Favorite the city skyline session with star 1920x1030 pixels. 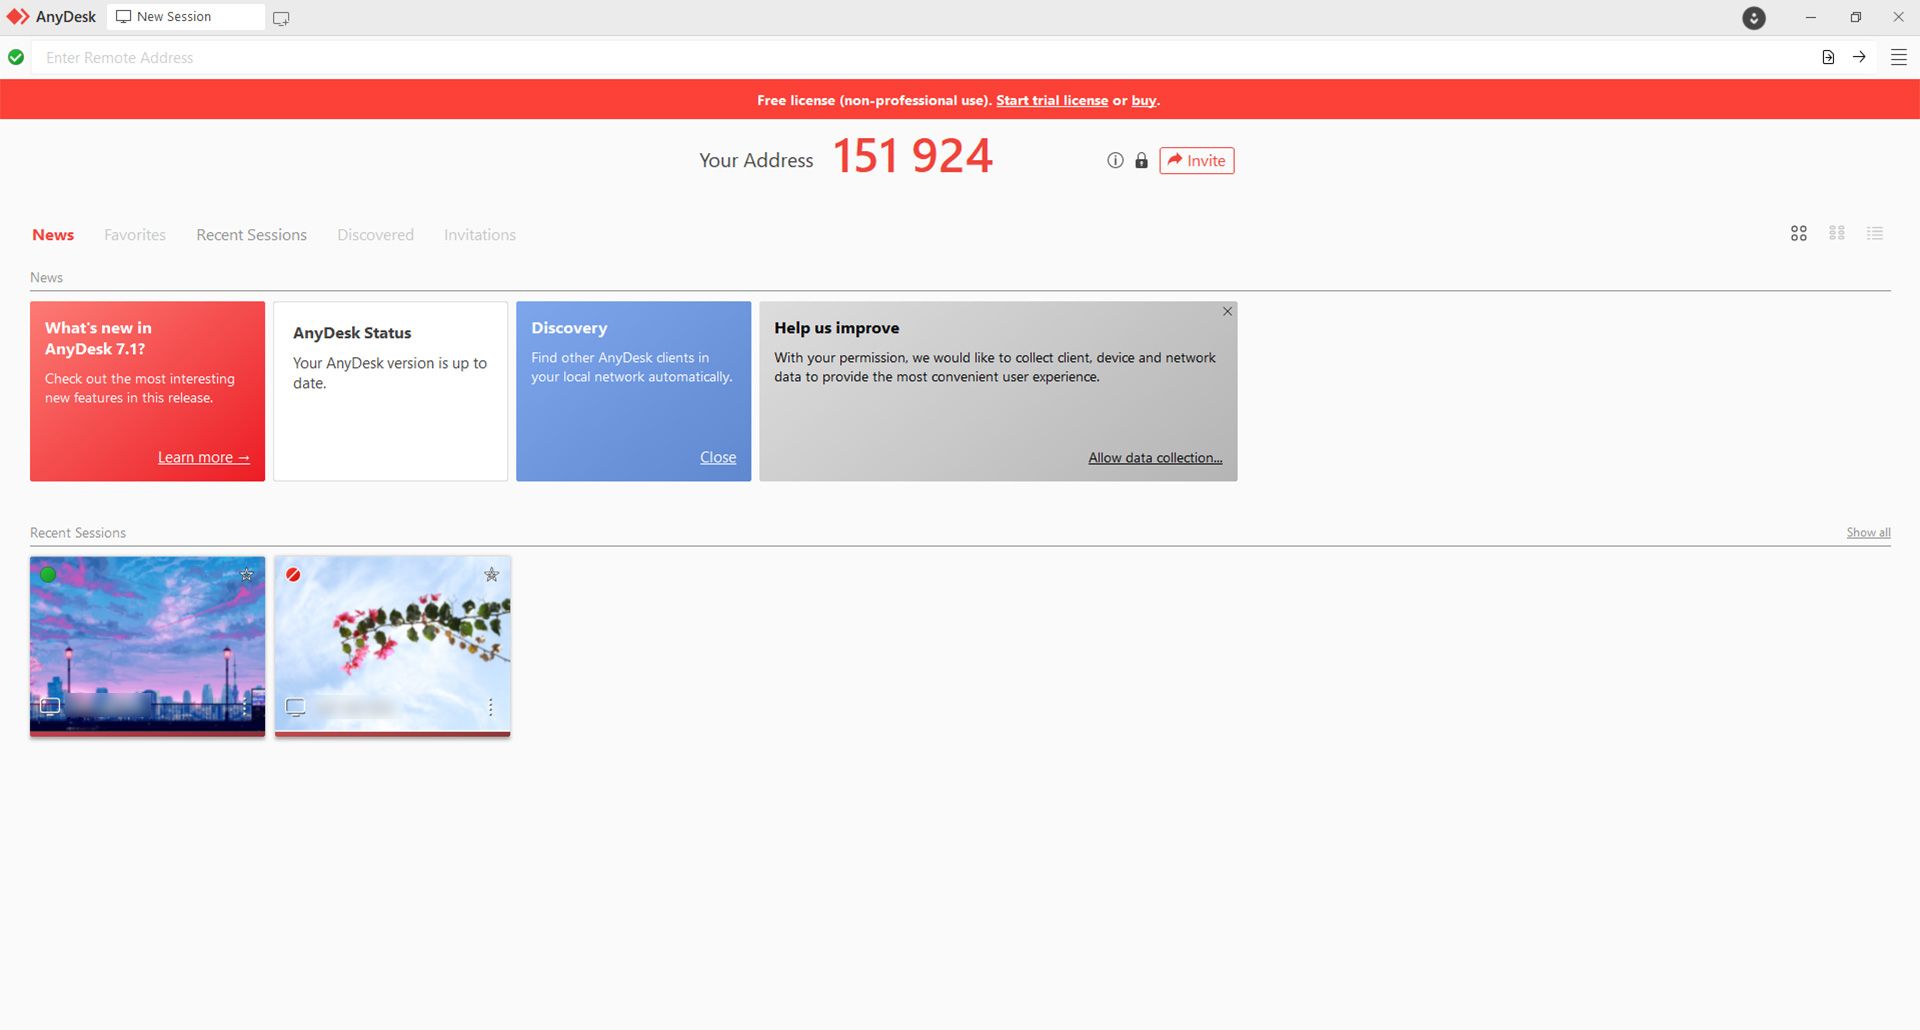tap(246, 575)
